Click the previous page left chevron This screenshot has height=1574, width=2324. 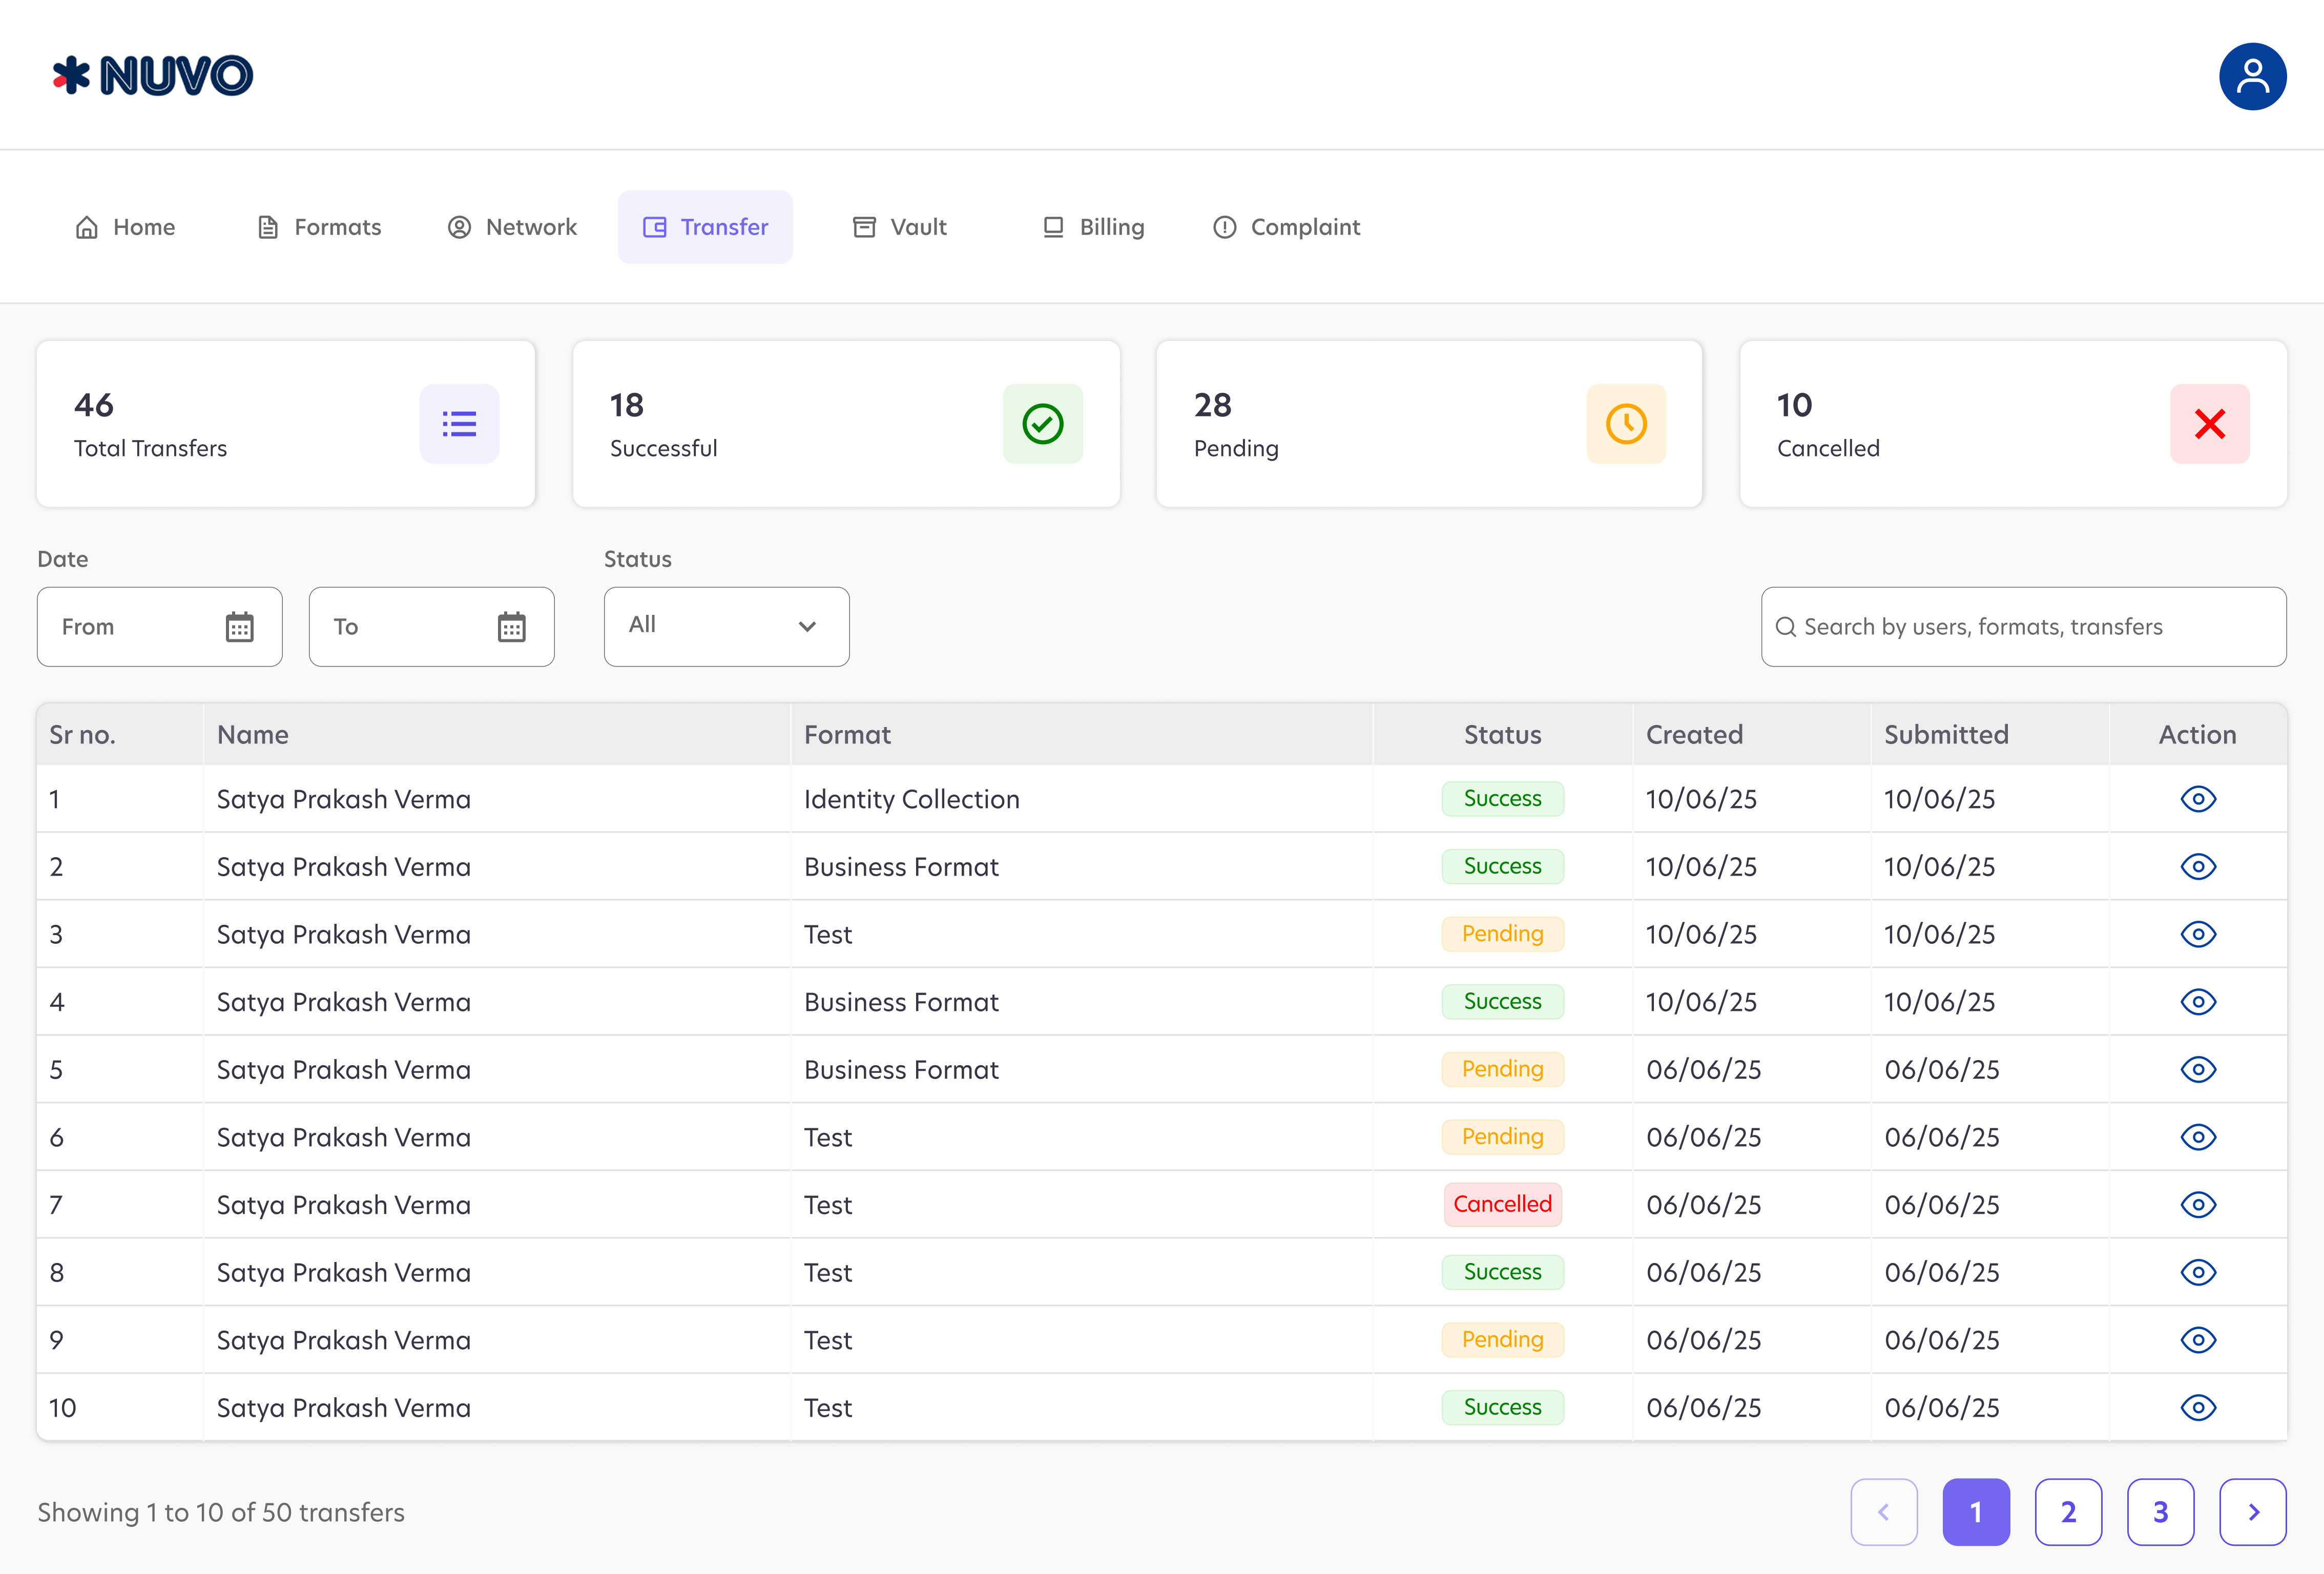[x=1883, y=1512]
